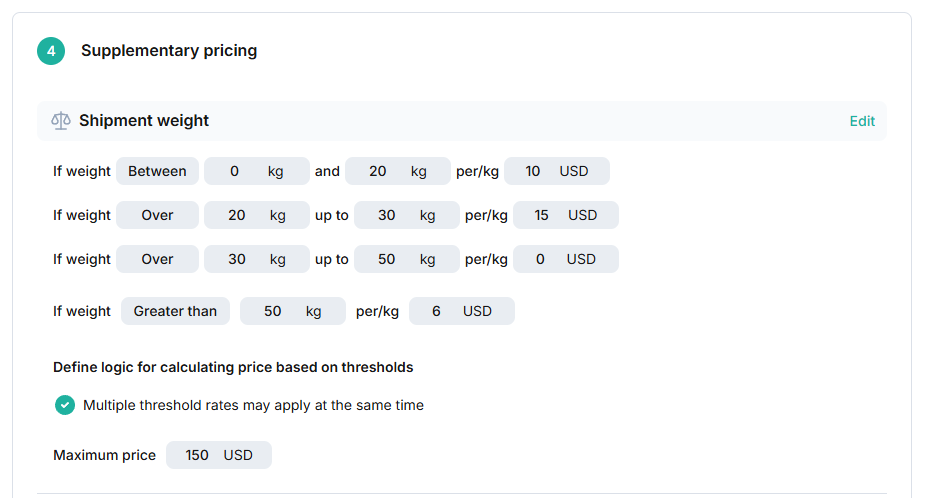Screen dimensions: 925x498
Task: Click the Supplementary pricing section heading
Action: 169,51
